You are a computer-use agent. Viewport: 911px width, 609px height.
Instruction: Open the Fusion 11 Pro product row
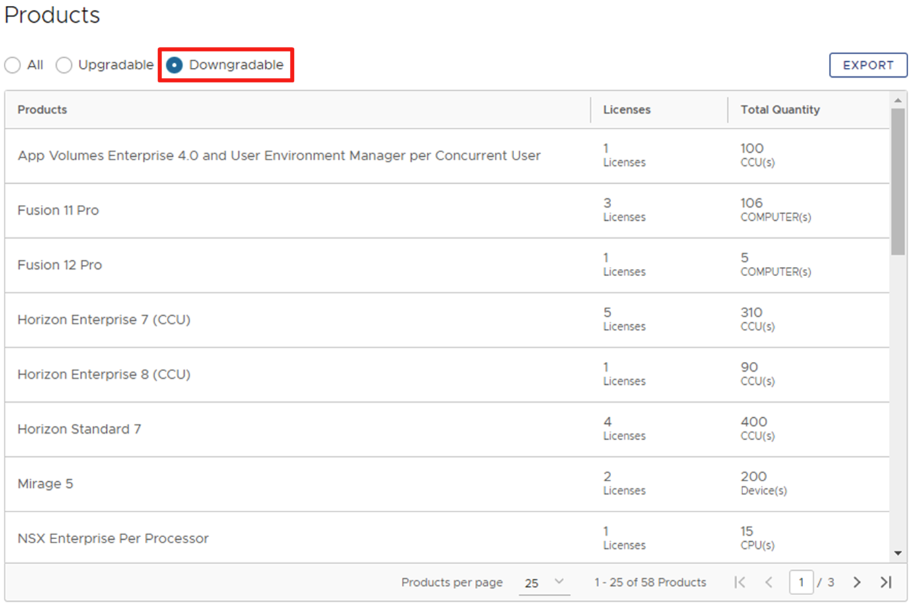[x=58, y=211]
